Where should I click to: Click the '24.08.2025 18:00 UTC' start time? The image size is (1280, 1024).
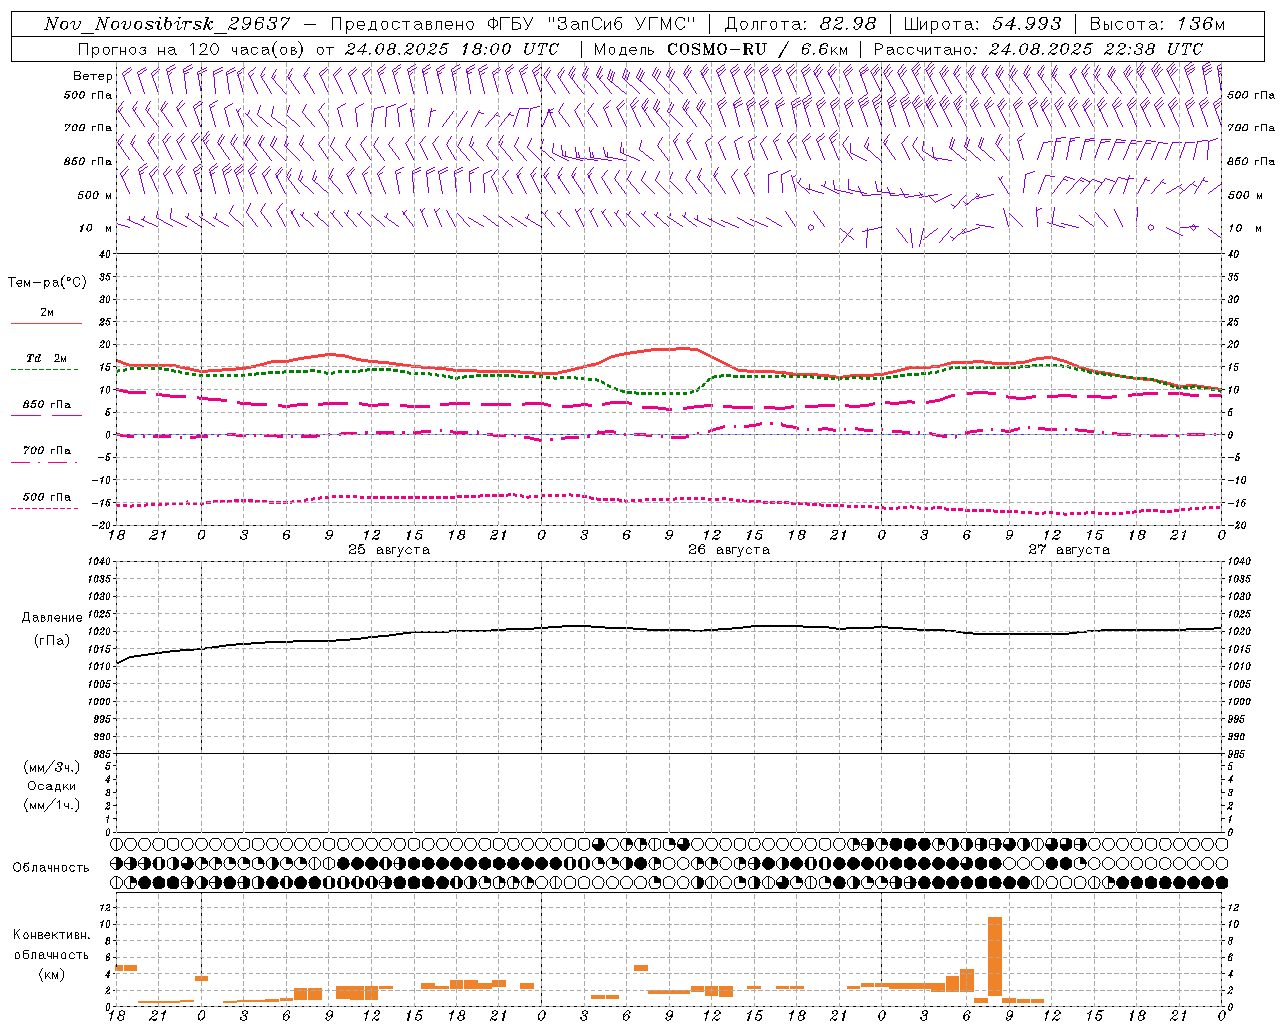pyautogui.click(x=452, y=49)
